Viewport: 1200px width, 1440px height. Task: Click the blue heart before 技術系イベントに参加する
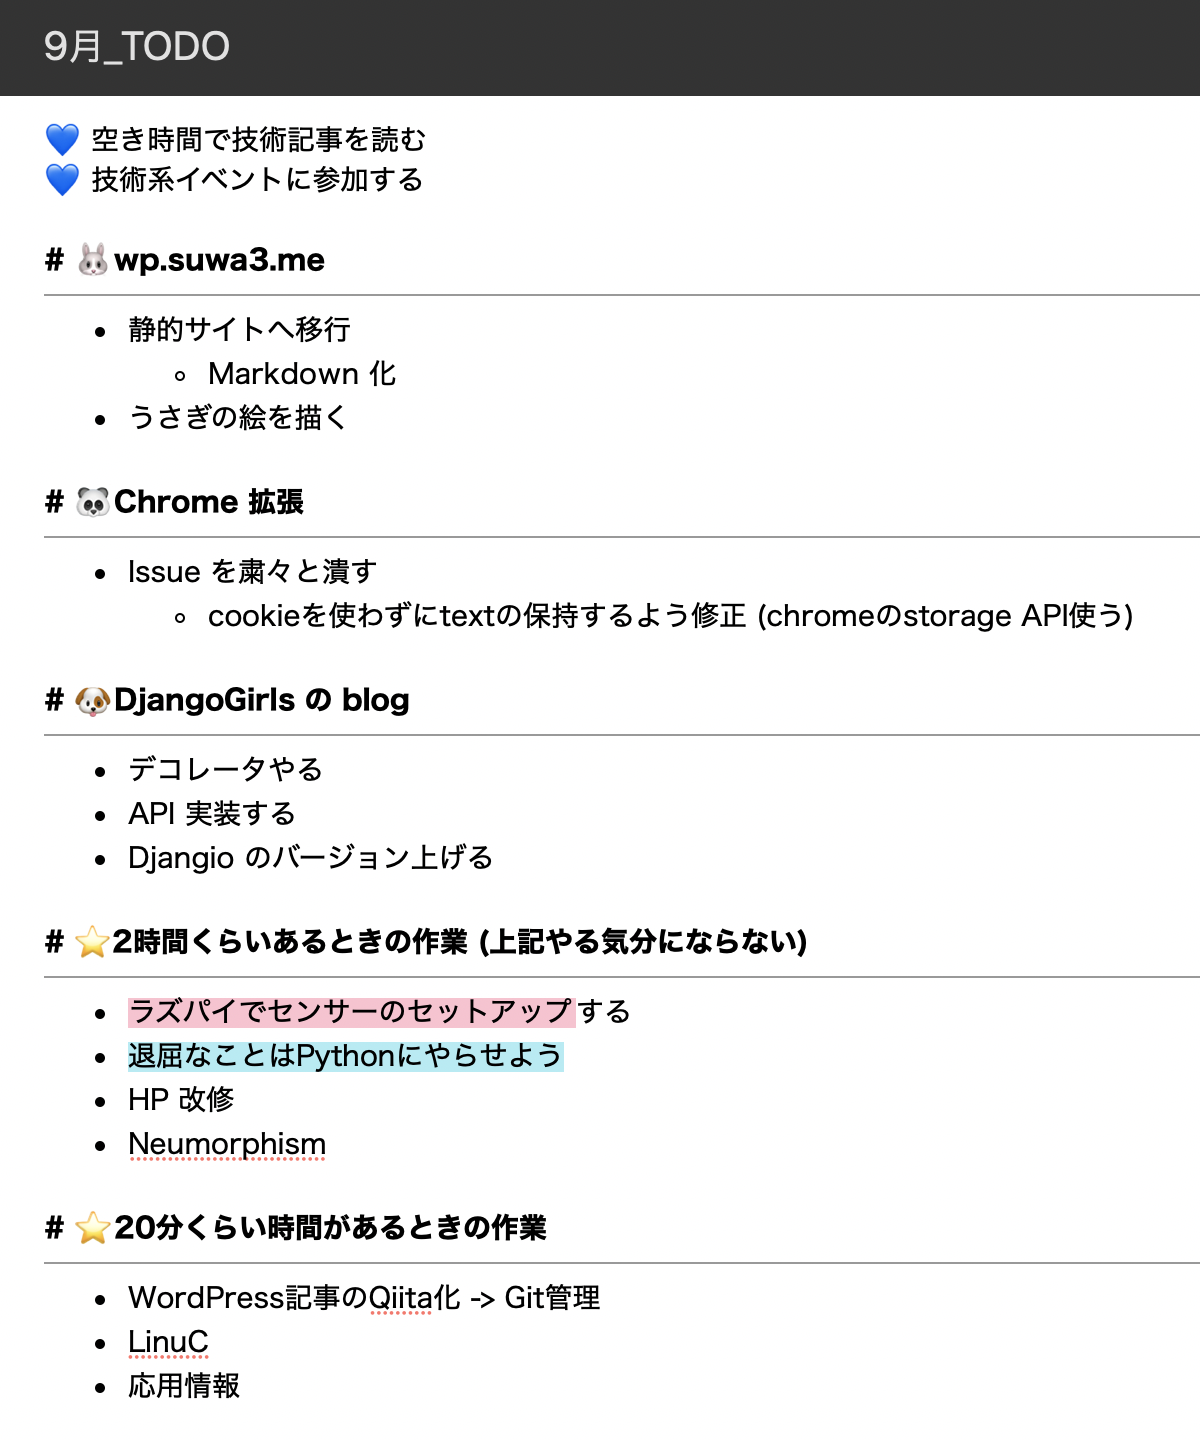click(62, 180)
